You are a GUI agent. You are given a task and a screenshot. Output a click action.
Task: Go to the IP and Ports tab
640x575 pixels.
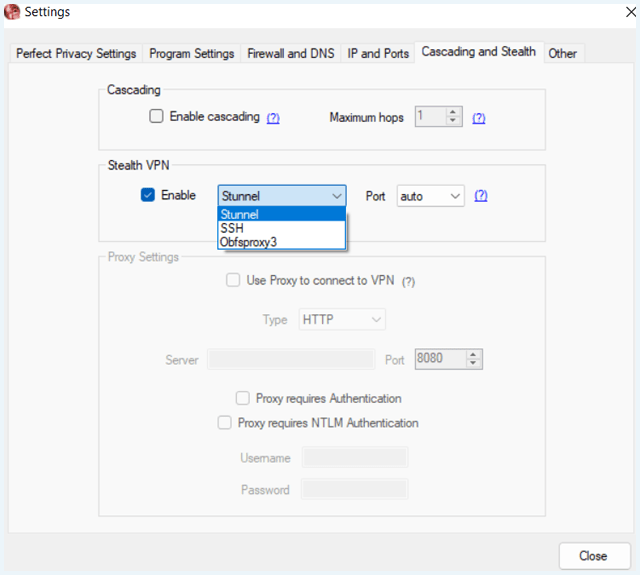coord(378,53)
